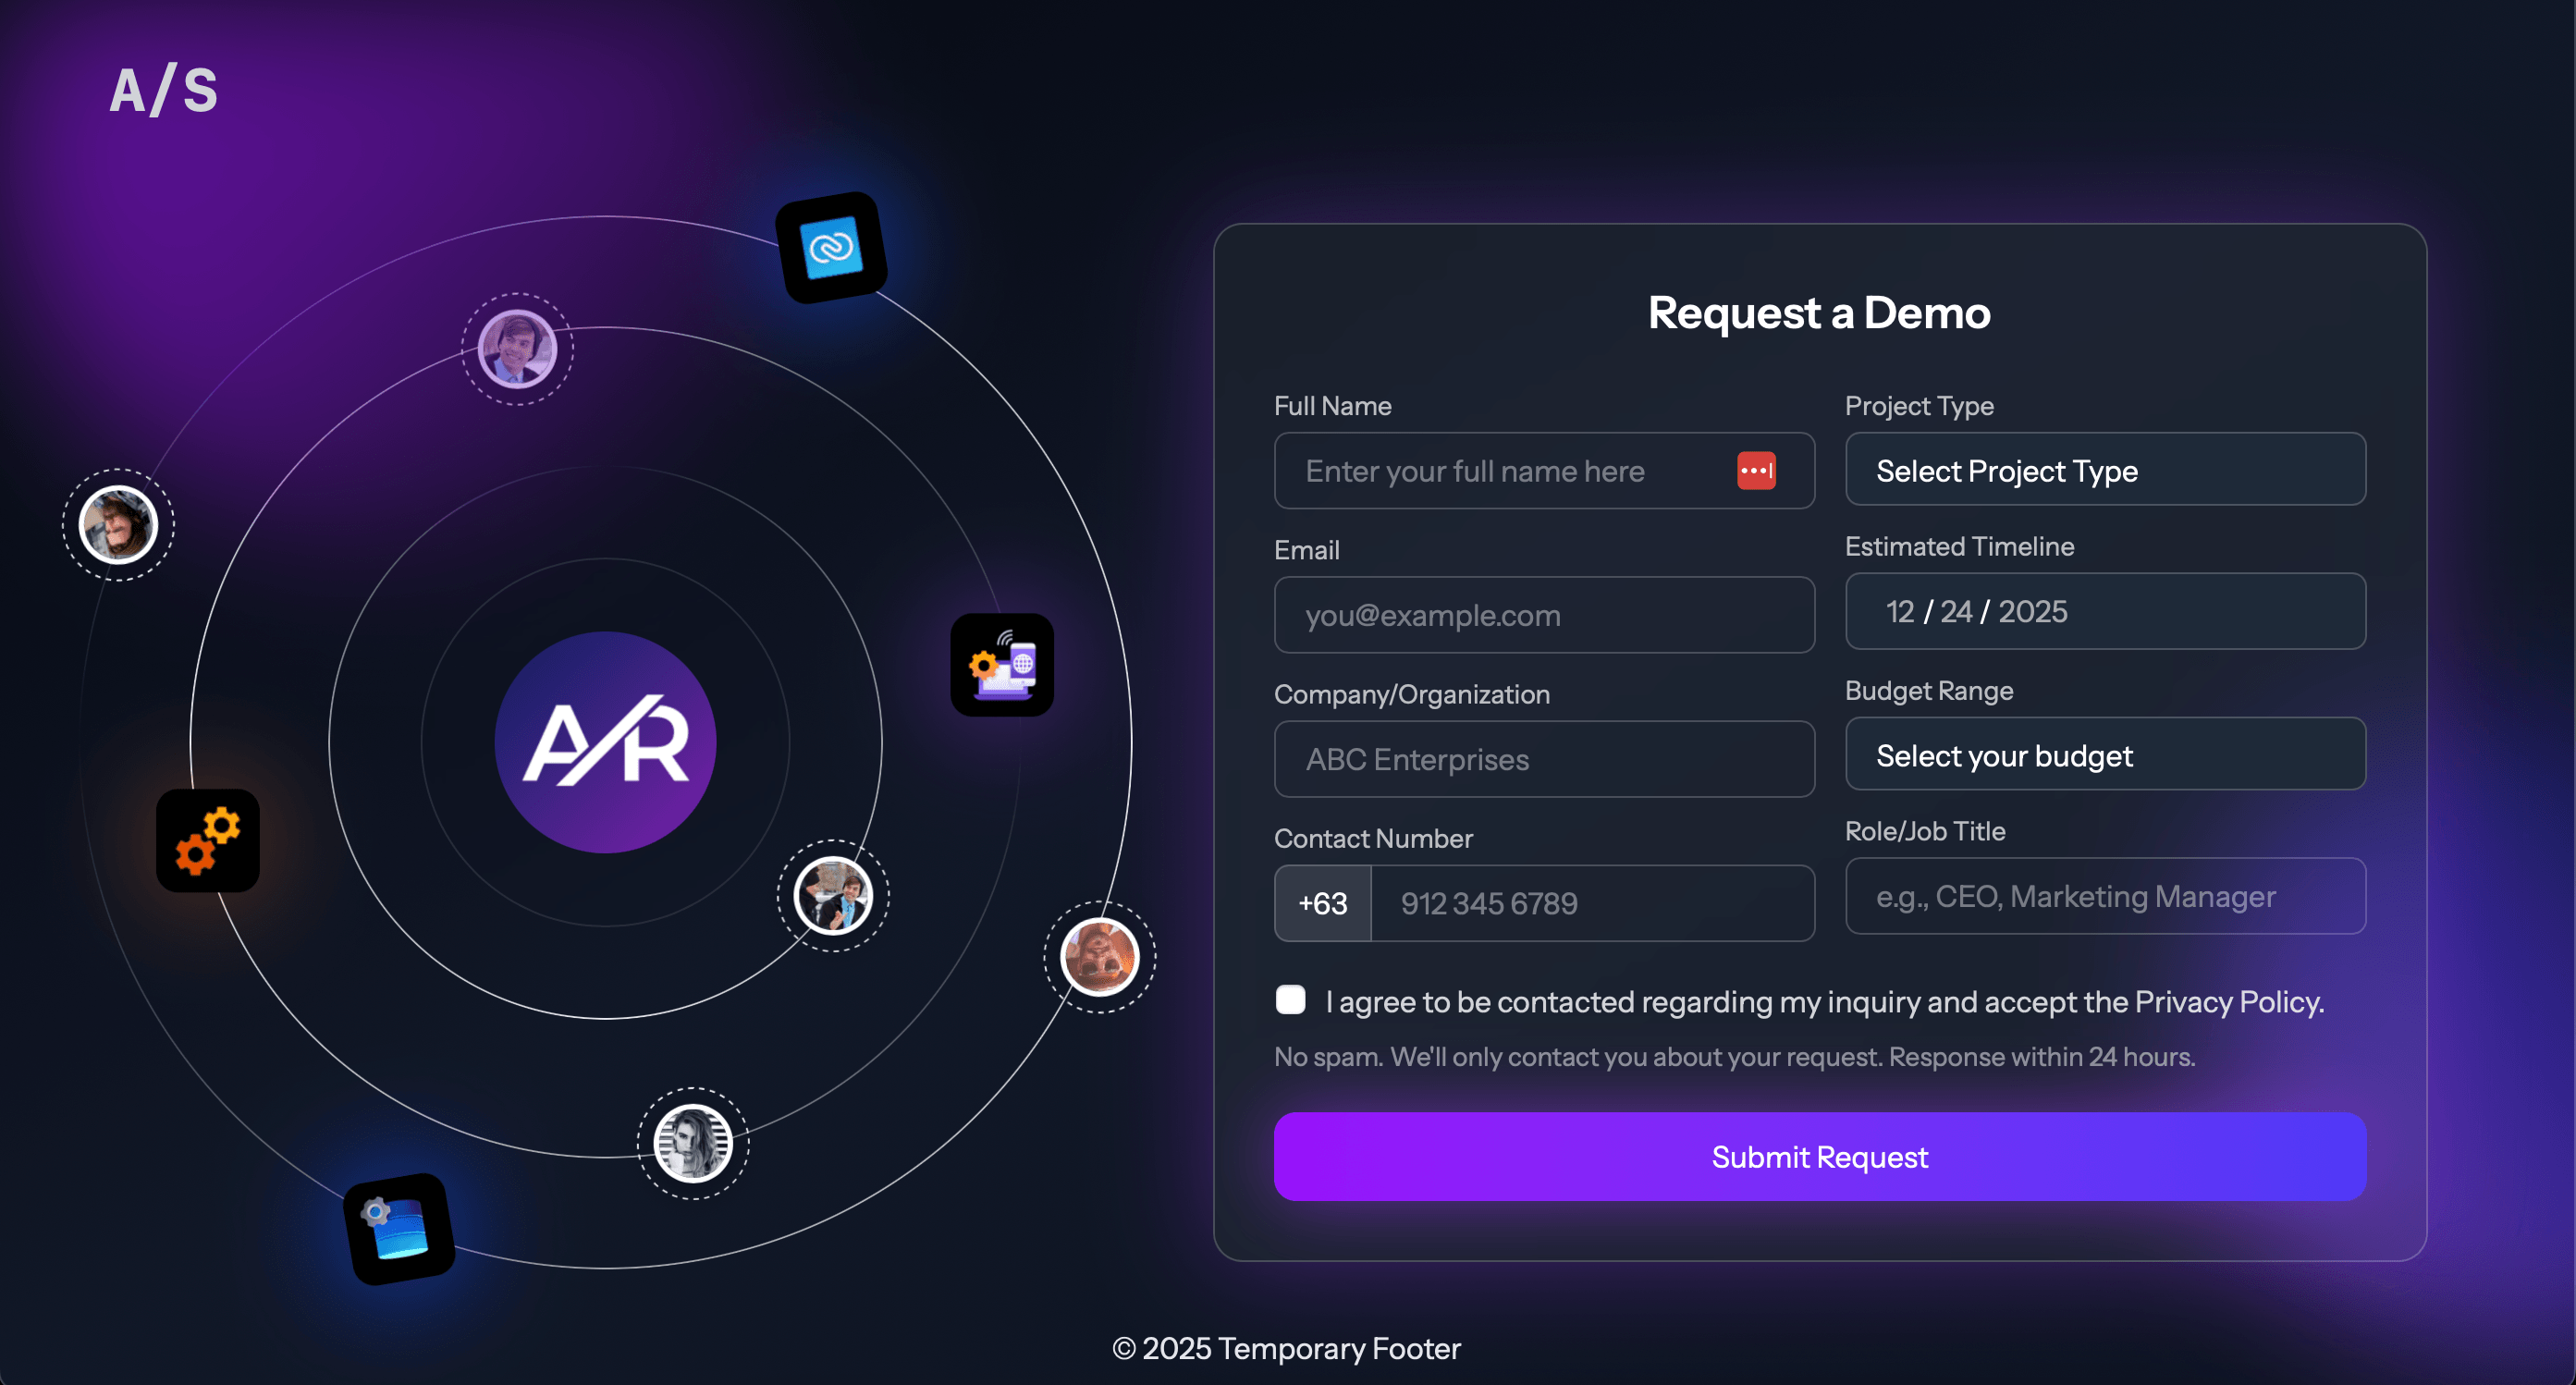Click the "Budget Range" field label

pos(1929,691)
